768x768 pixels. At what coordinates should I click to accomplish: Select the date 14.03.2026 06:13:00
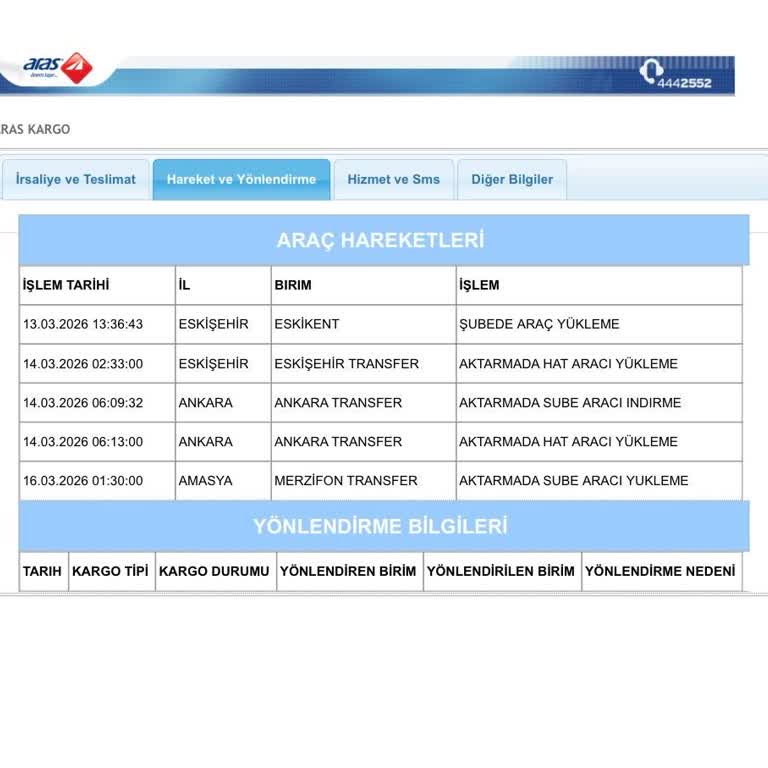click(83, 442)
